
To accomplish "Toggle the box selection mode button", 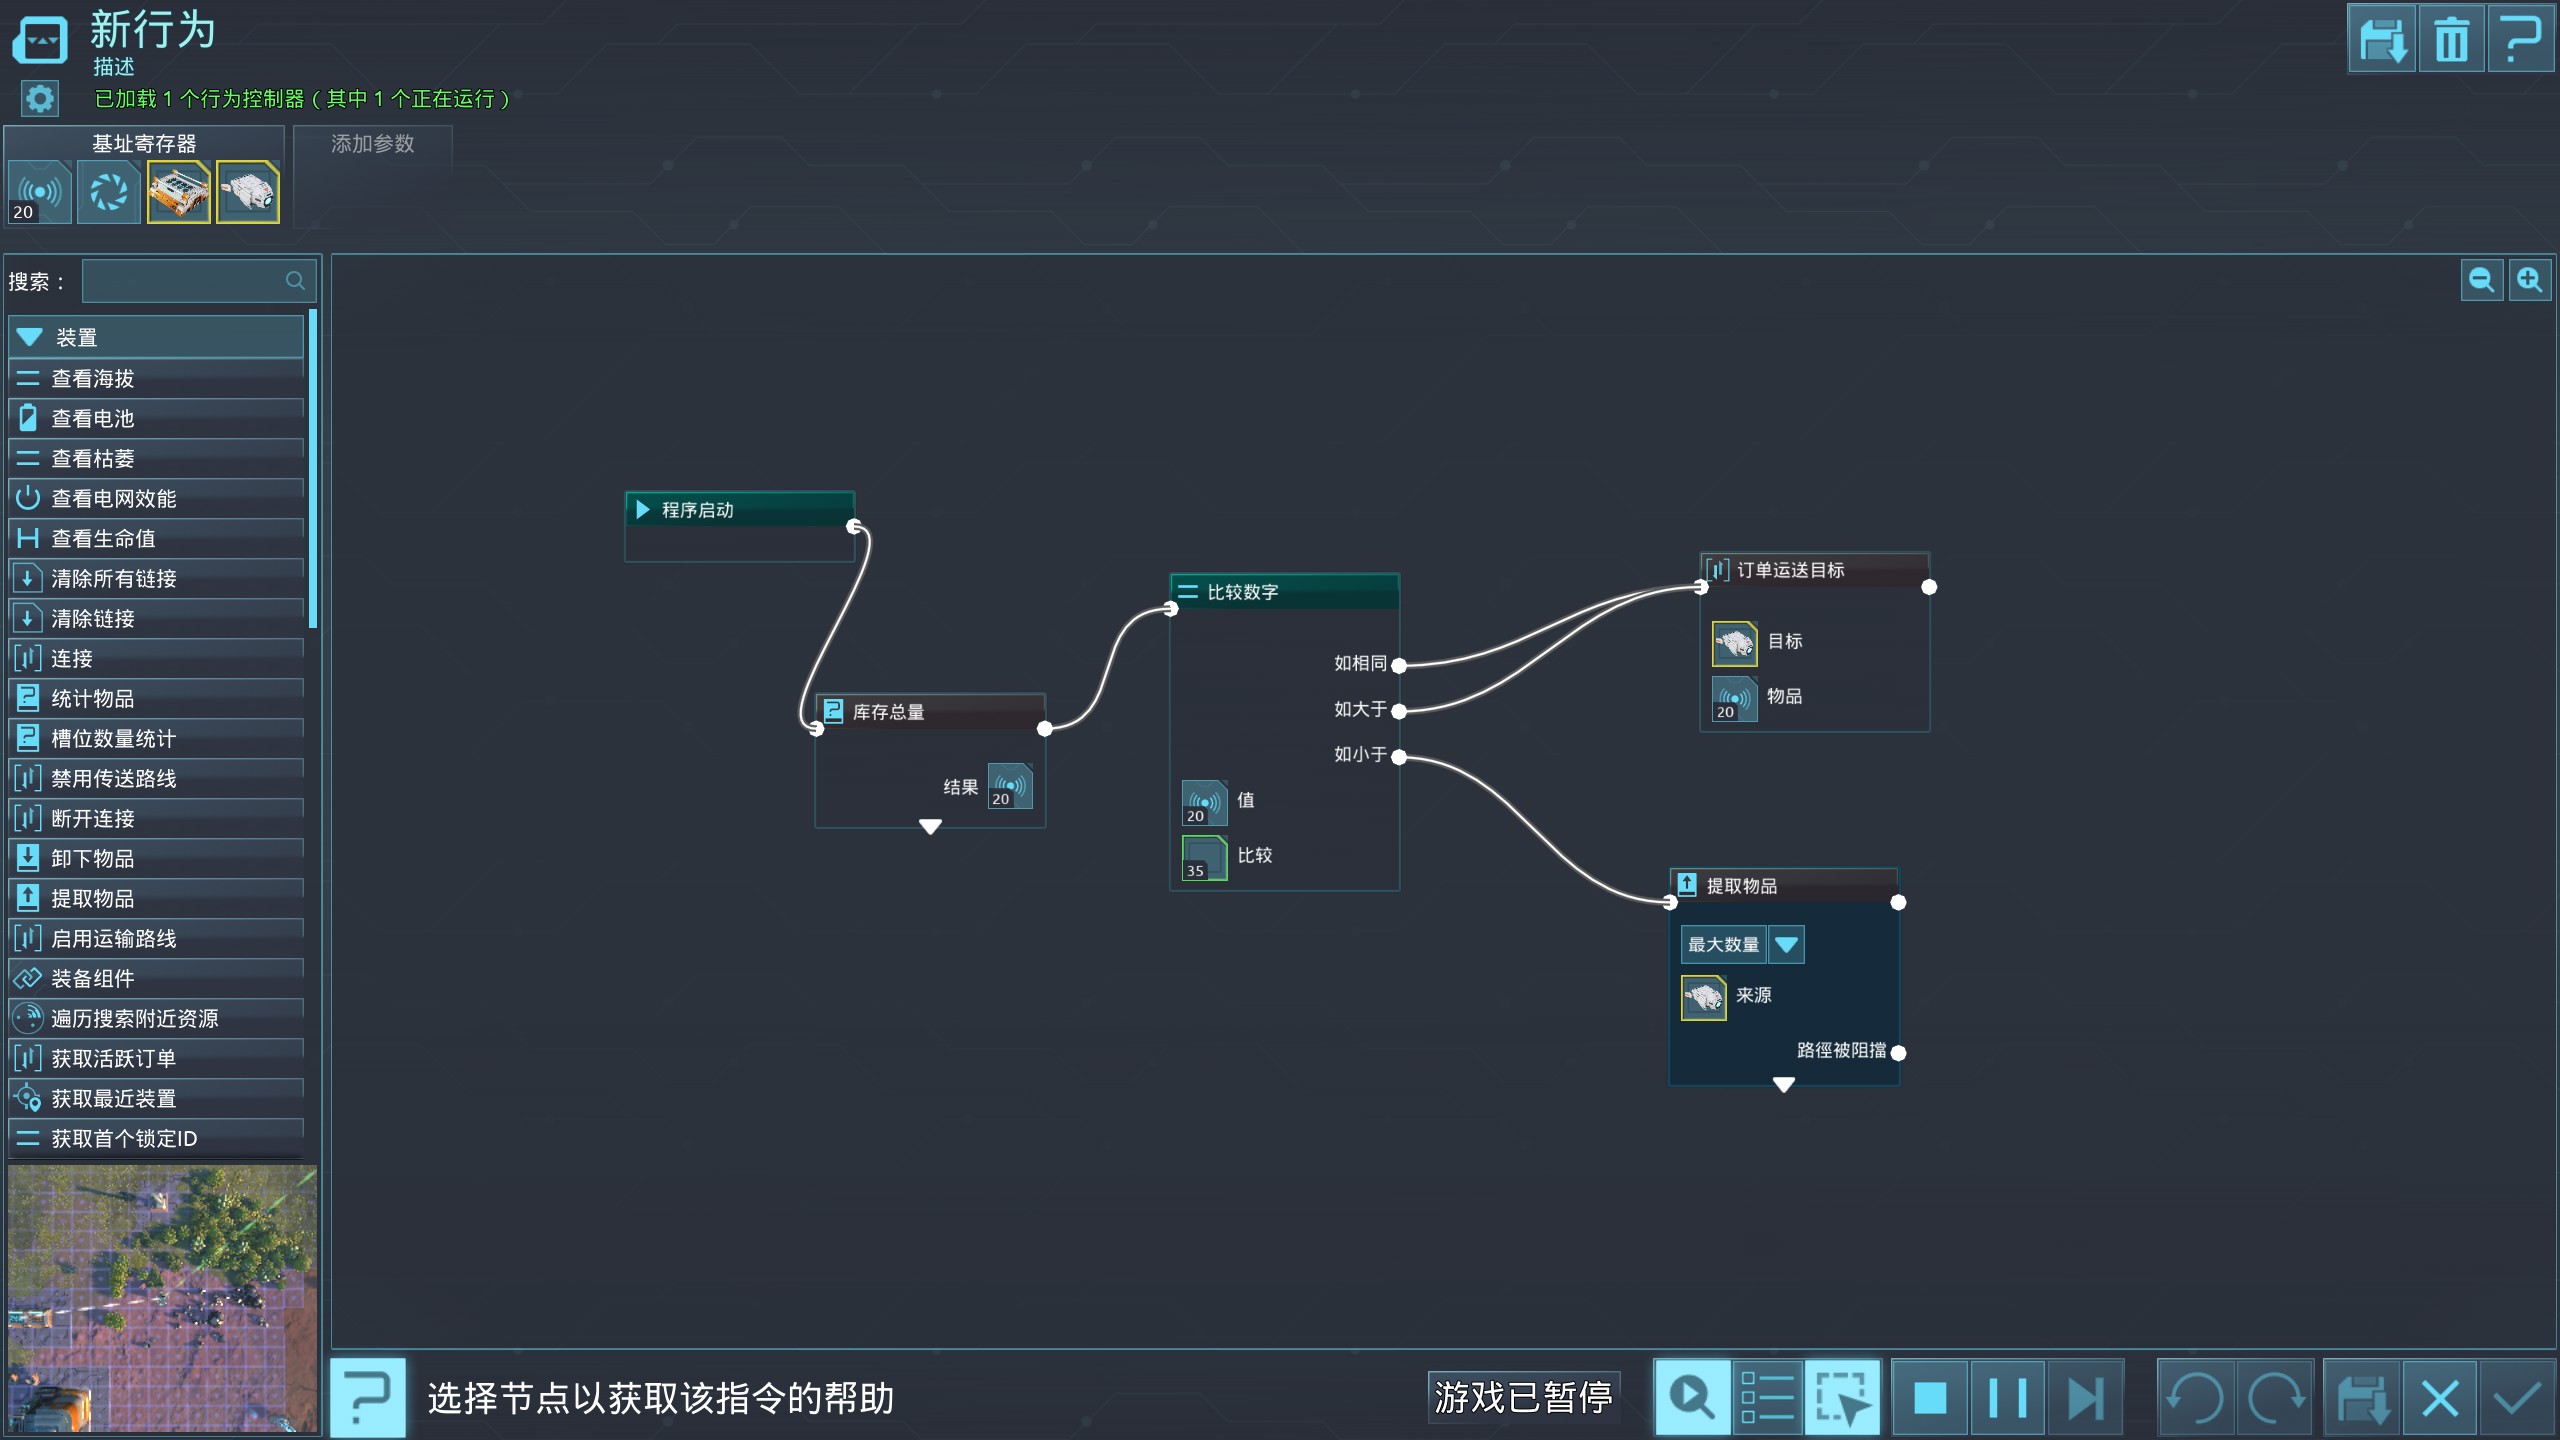I will (1842, 1397).
